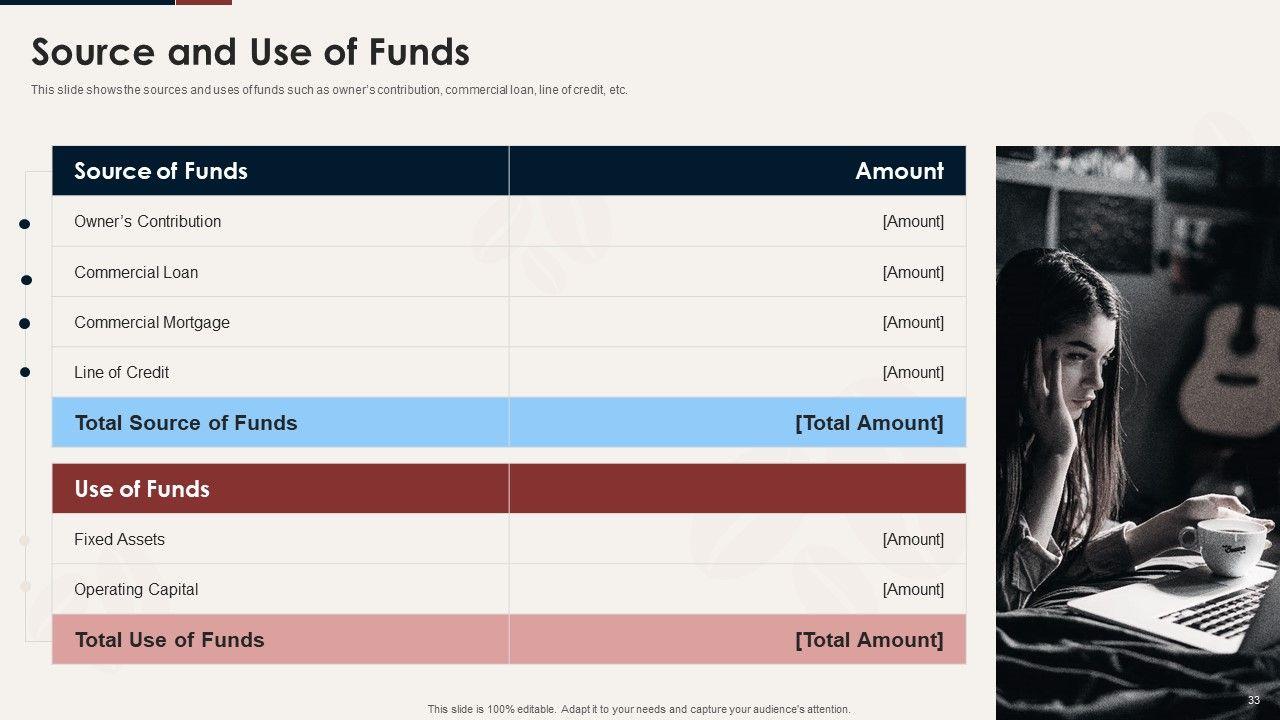Click the slide title "Source and Use of Funds"
Screen dimensions: 1280x720
click(250, 52)
